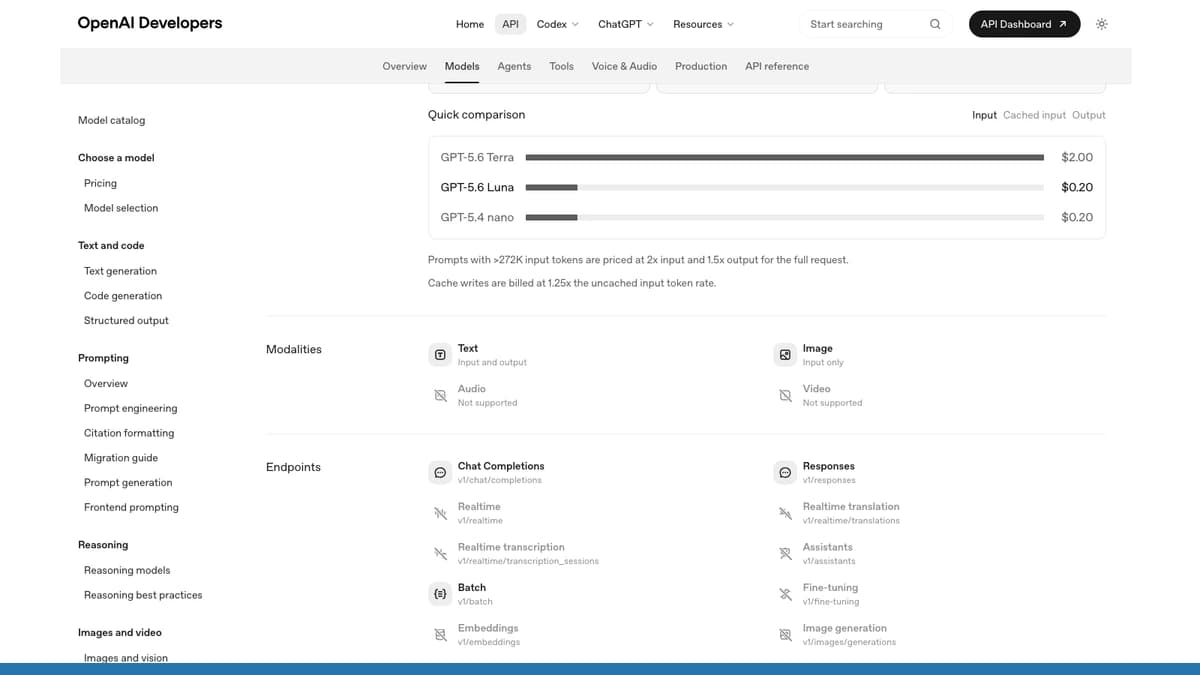Open Overview under Prompting in sidebar
Viewport: 1200px width, 675px height.
click(x=106, y=384)
